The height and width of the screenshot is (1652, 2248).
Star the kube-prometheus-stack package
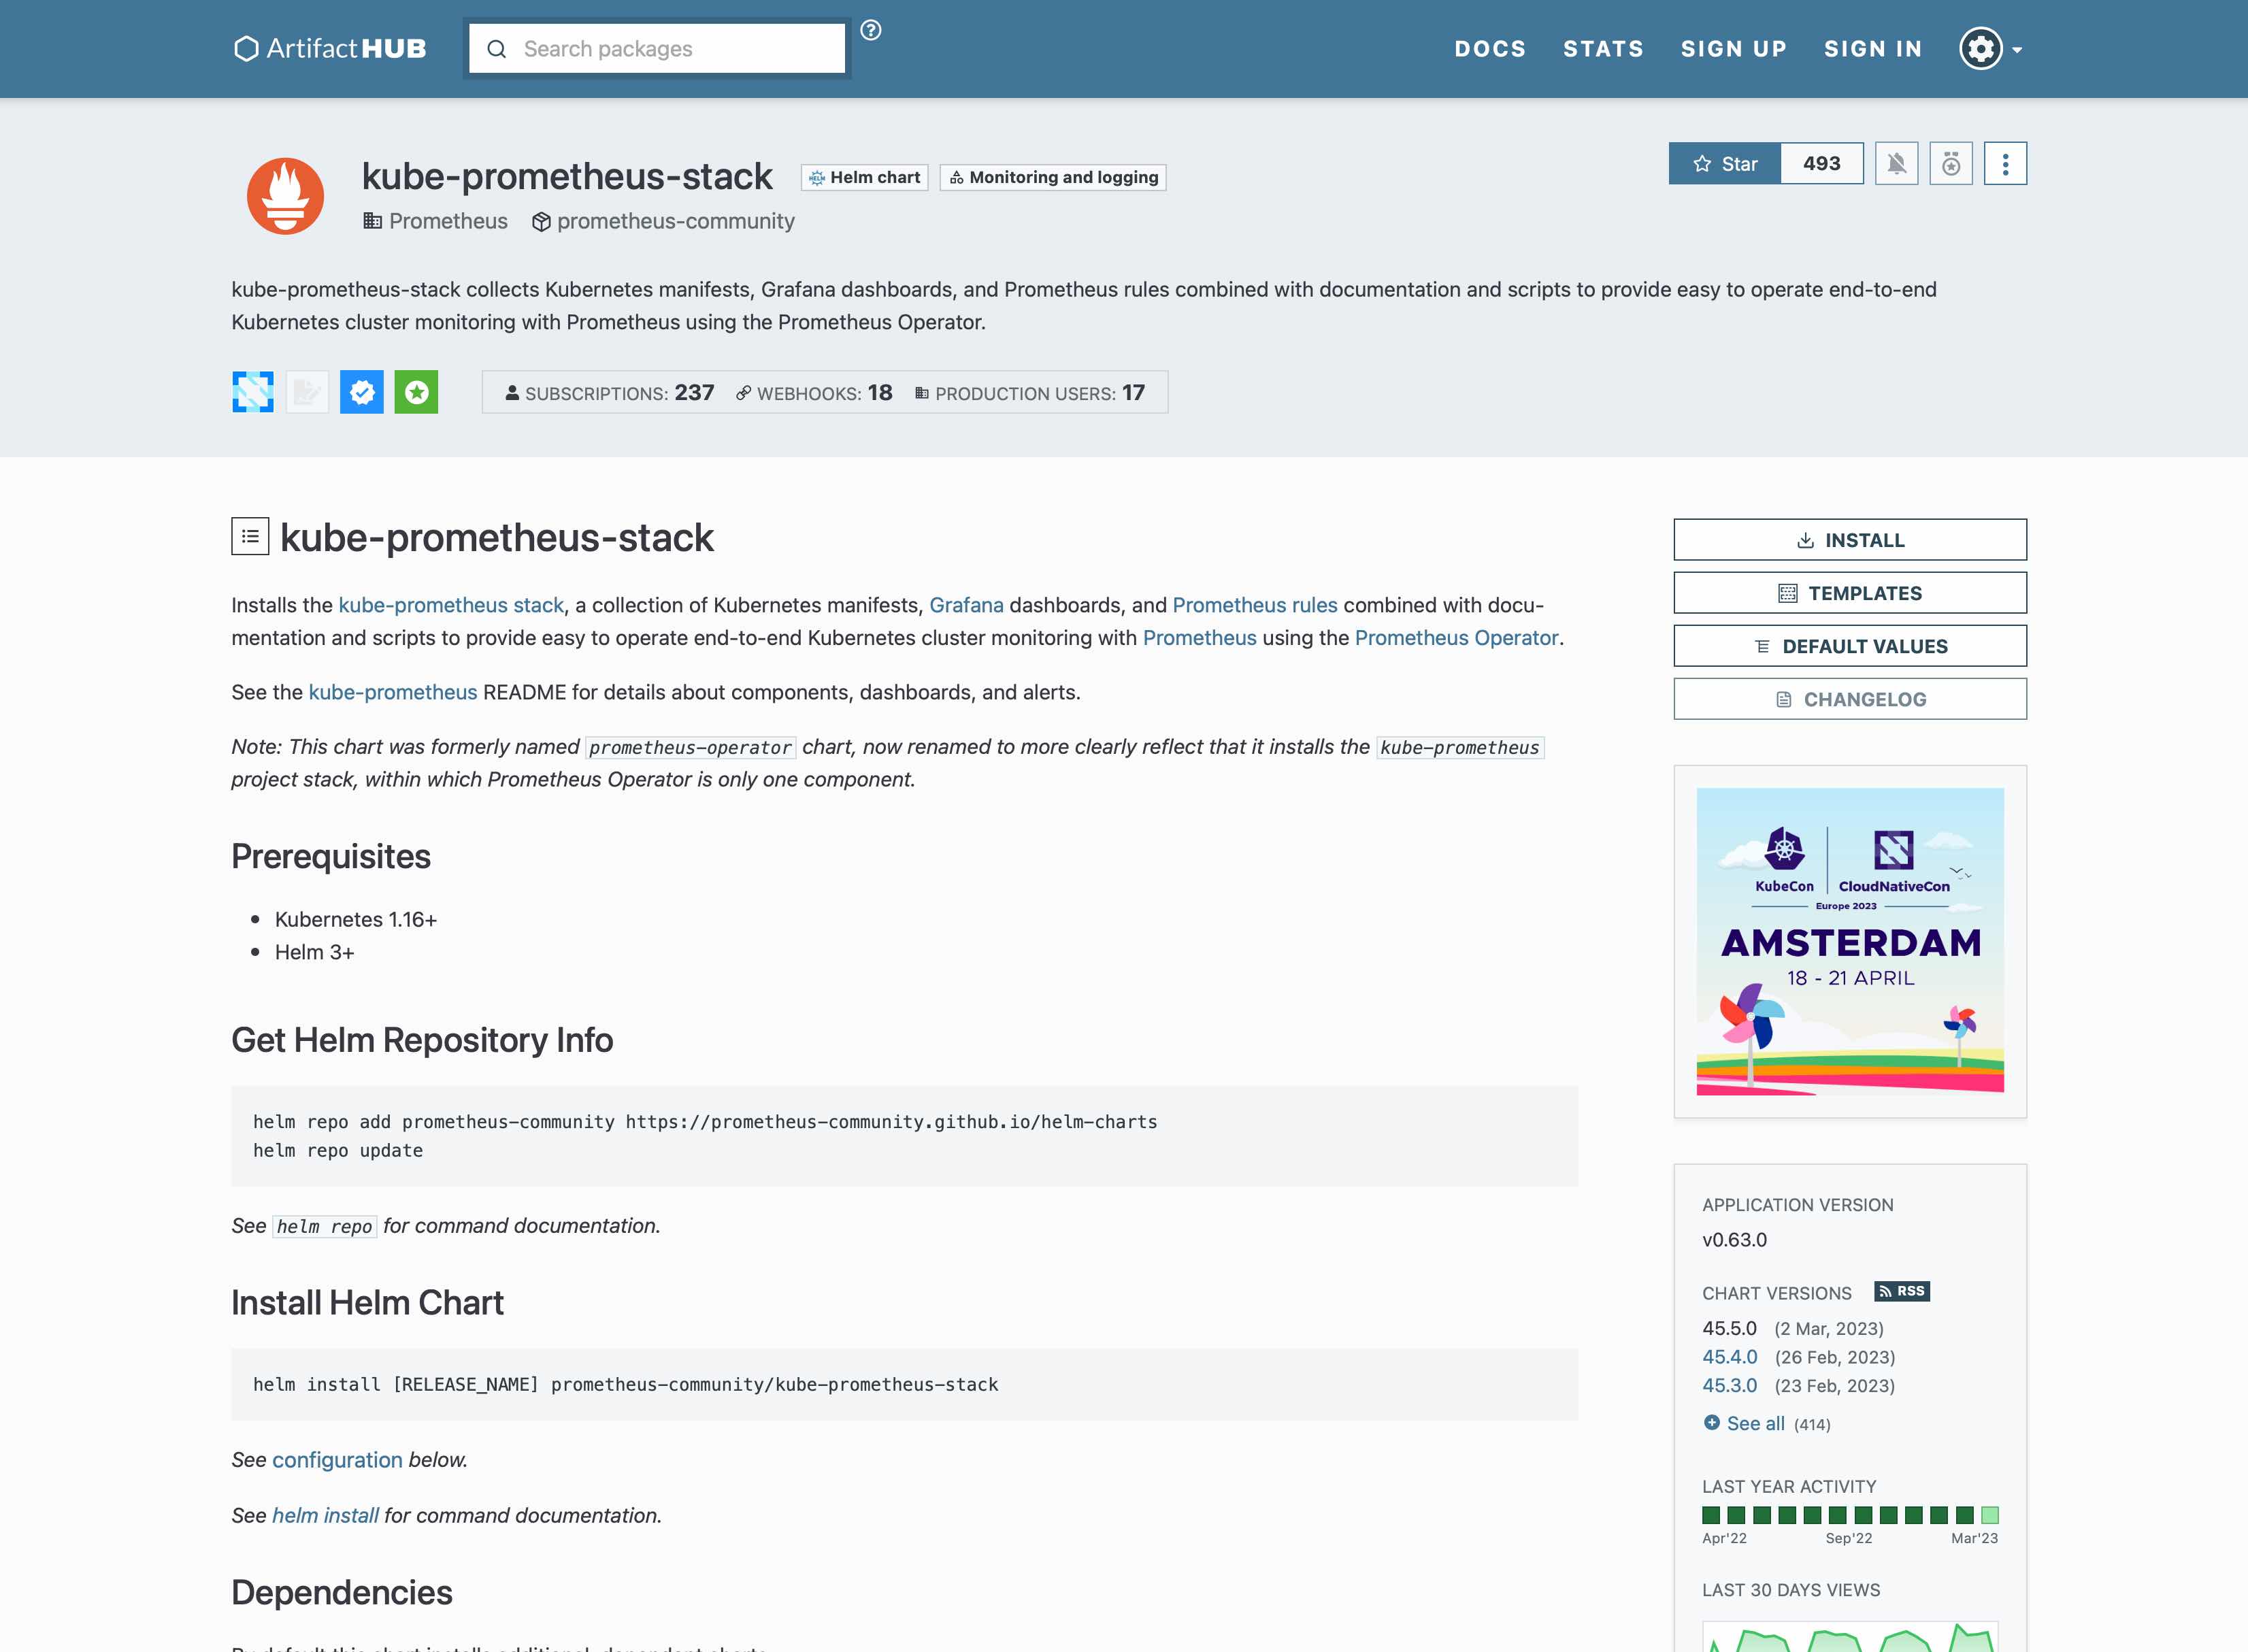[x=1725, y=164]
